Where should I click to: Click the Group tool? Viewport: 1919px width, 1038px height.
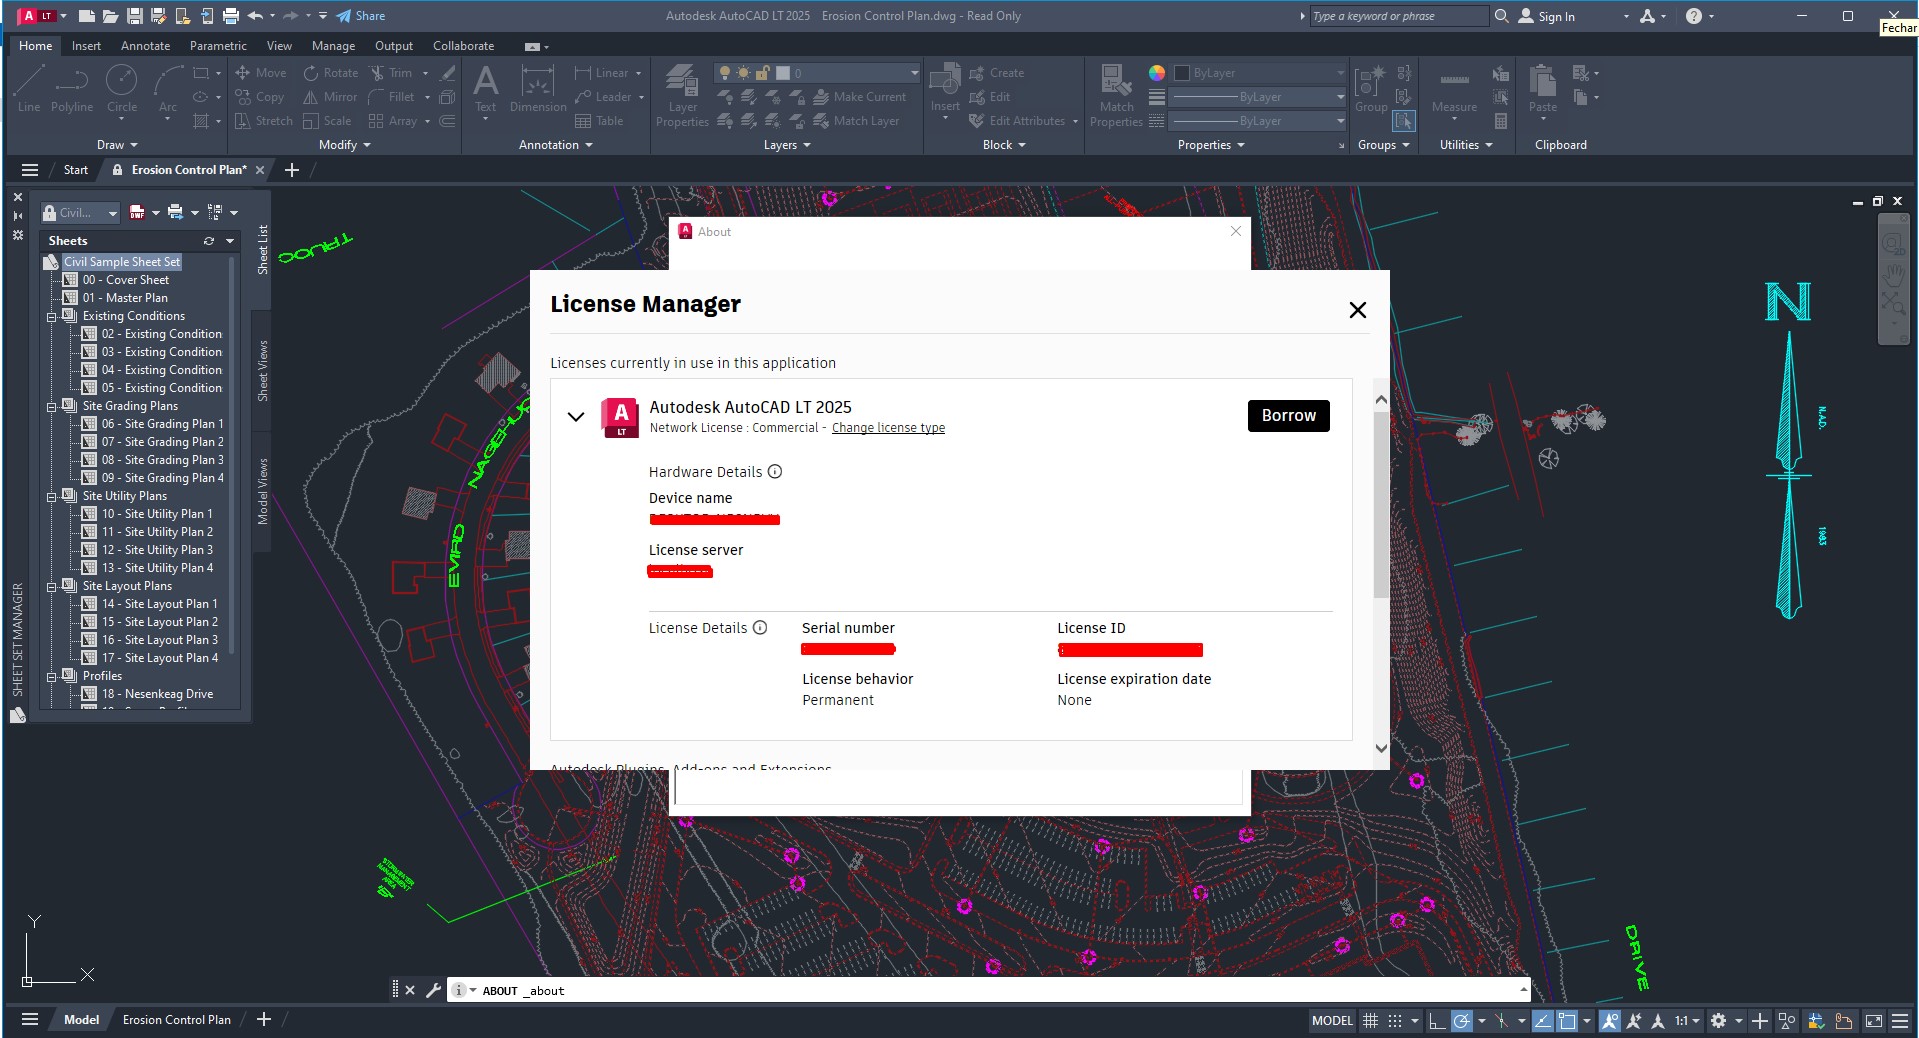(1371, 89)
